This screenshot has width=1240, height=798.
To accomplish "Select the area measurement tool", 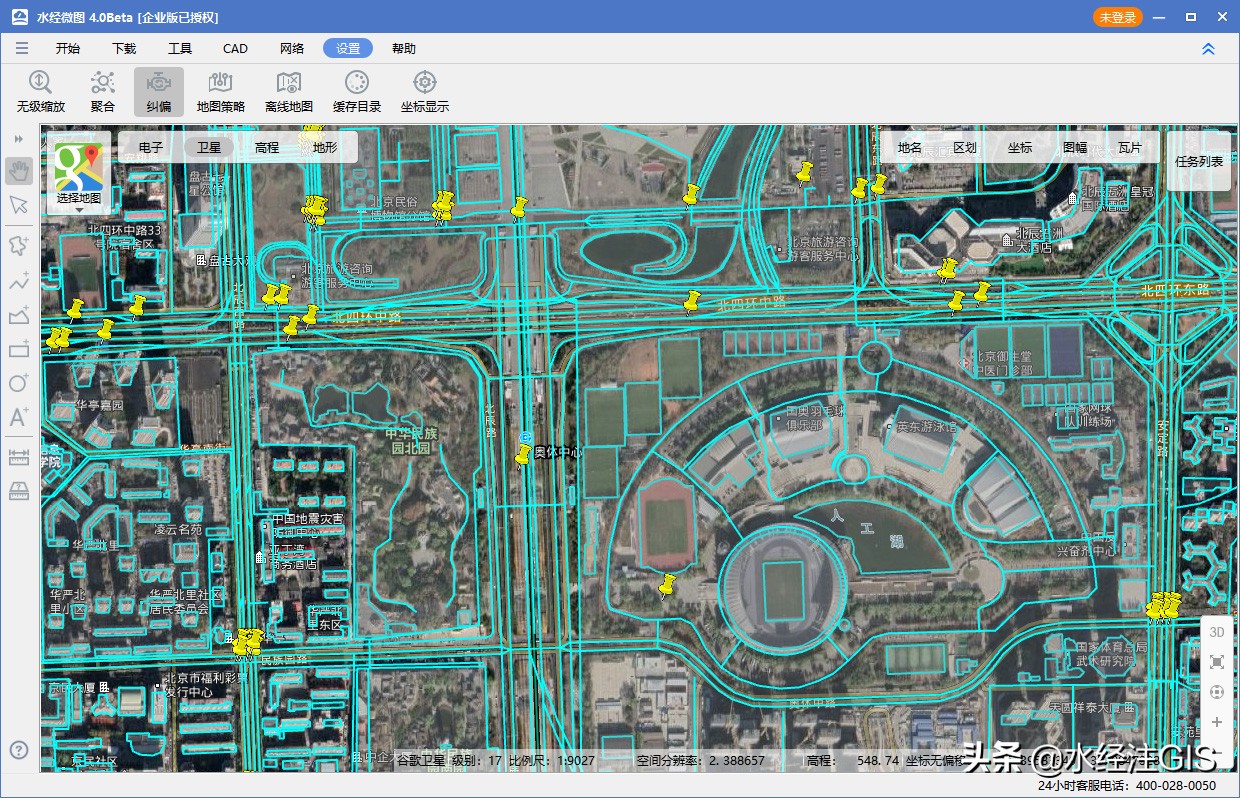I will coord(19,490).
